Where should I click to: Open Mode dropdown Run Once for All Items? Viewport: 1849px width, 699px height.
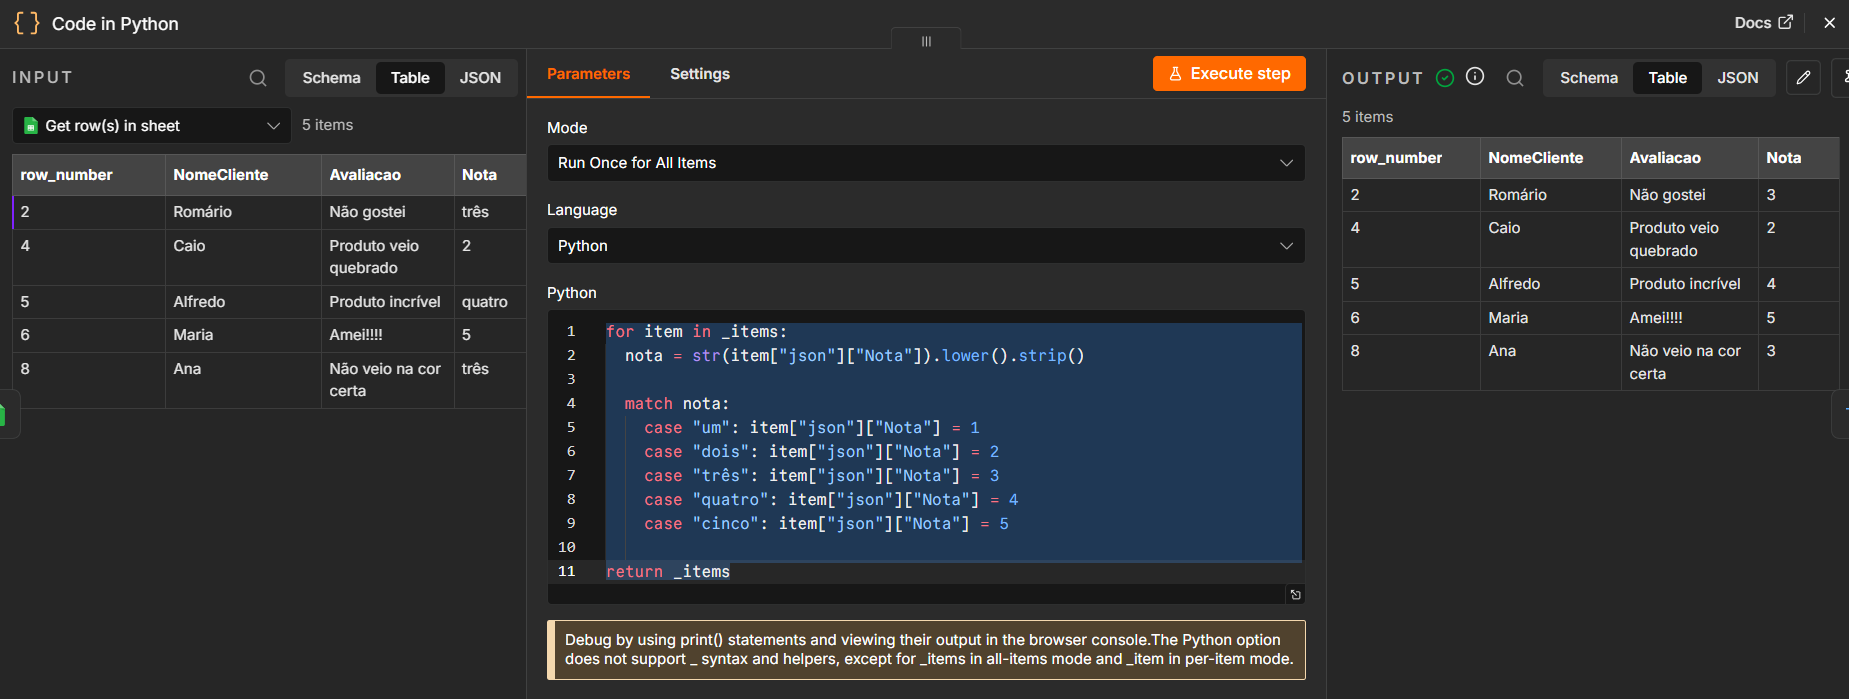coord(926,163)
